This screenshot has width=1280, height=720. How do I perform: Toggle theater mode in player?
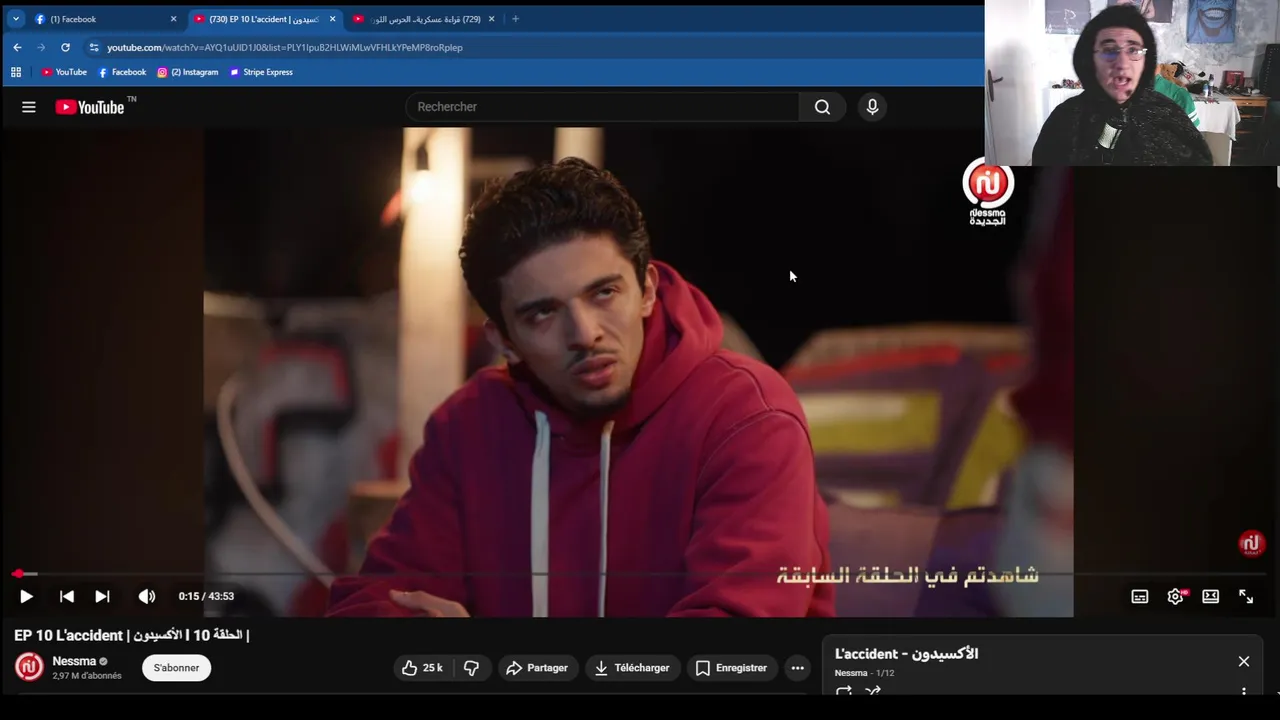tap(1211, 596)
